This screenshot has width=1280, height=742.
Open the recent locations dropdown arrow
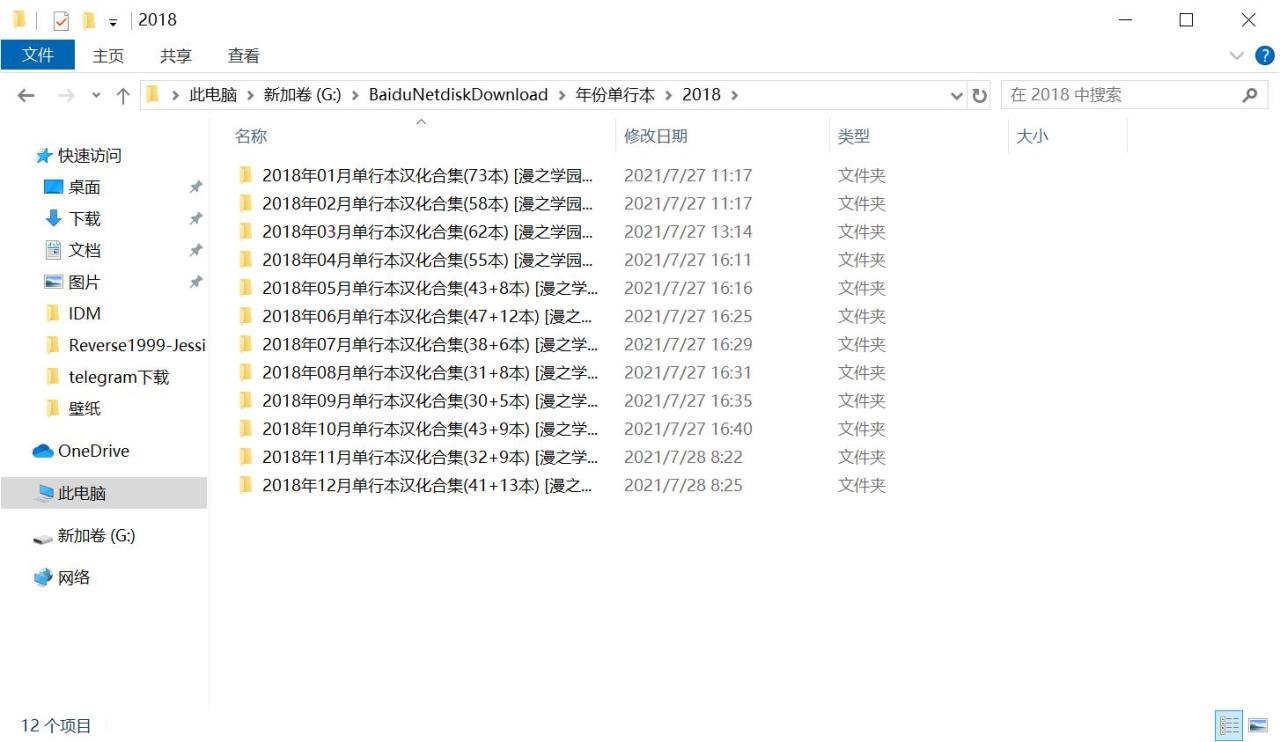point(96,95)
